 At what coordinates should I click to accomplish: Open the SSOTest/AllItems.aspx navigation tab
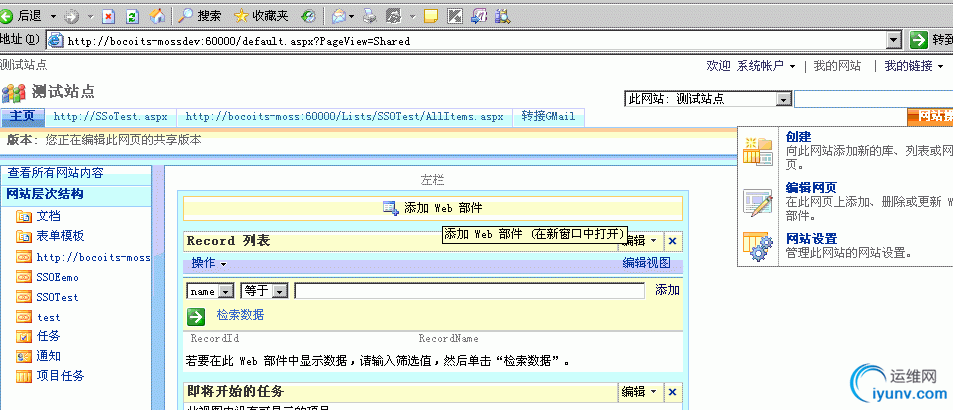pos(345,117)
